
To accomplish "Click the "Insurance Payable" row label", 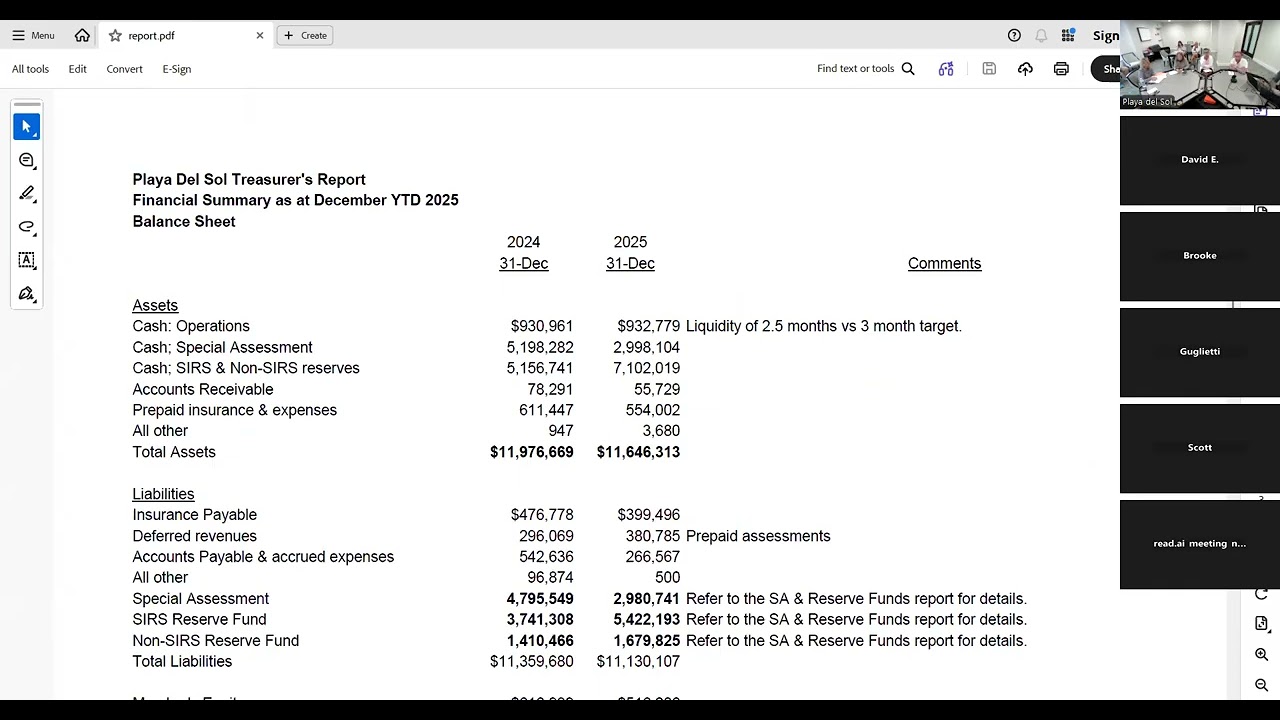I will coord(195,515).
